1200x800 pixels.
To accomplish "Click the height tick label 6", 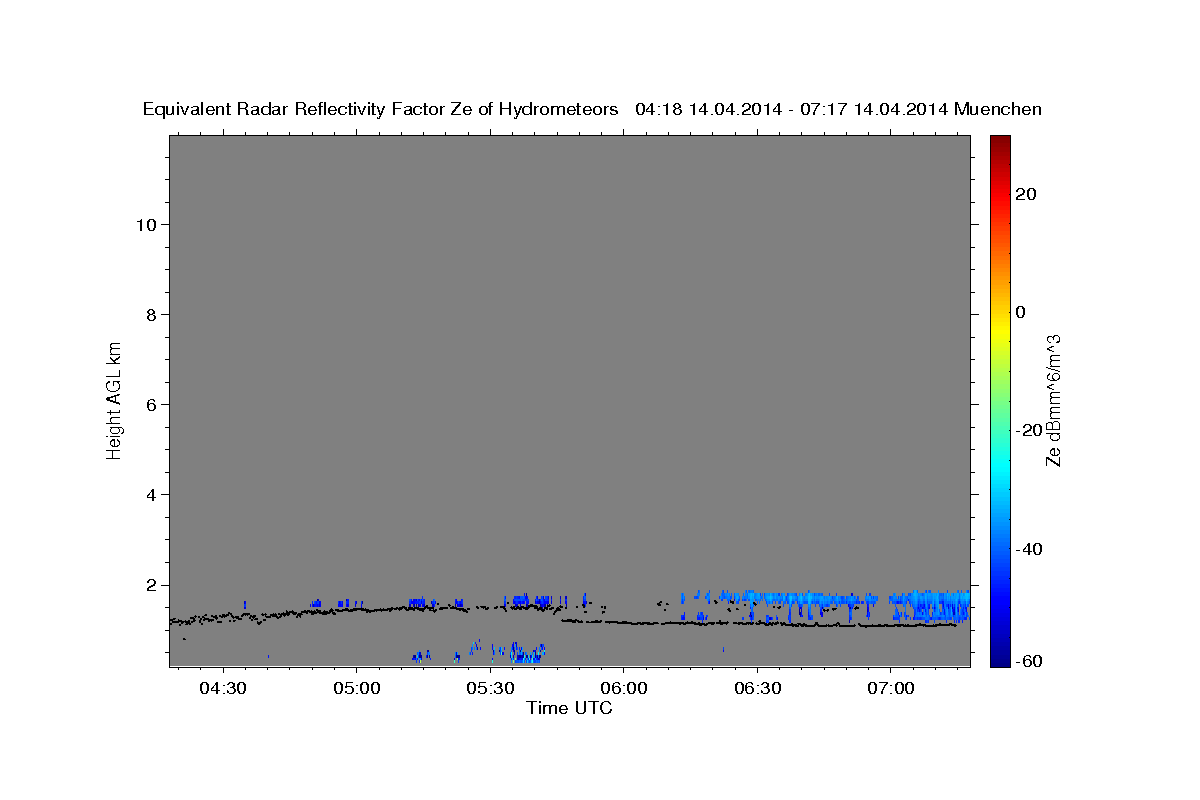I will (152, 404).
